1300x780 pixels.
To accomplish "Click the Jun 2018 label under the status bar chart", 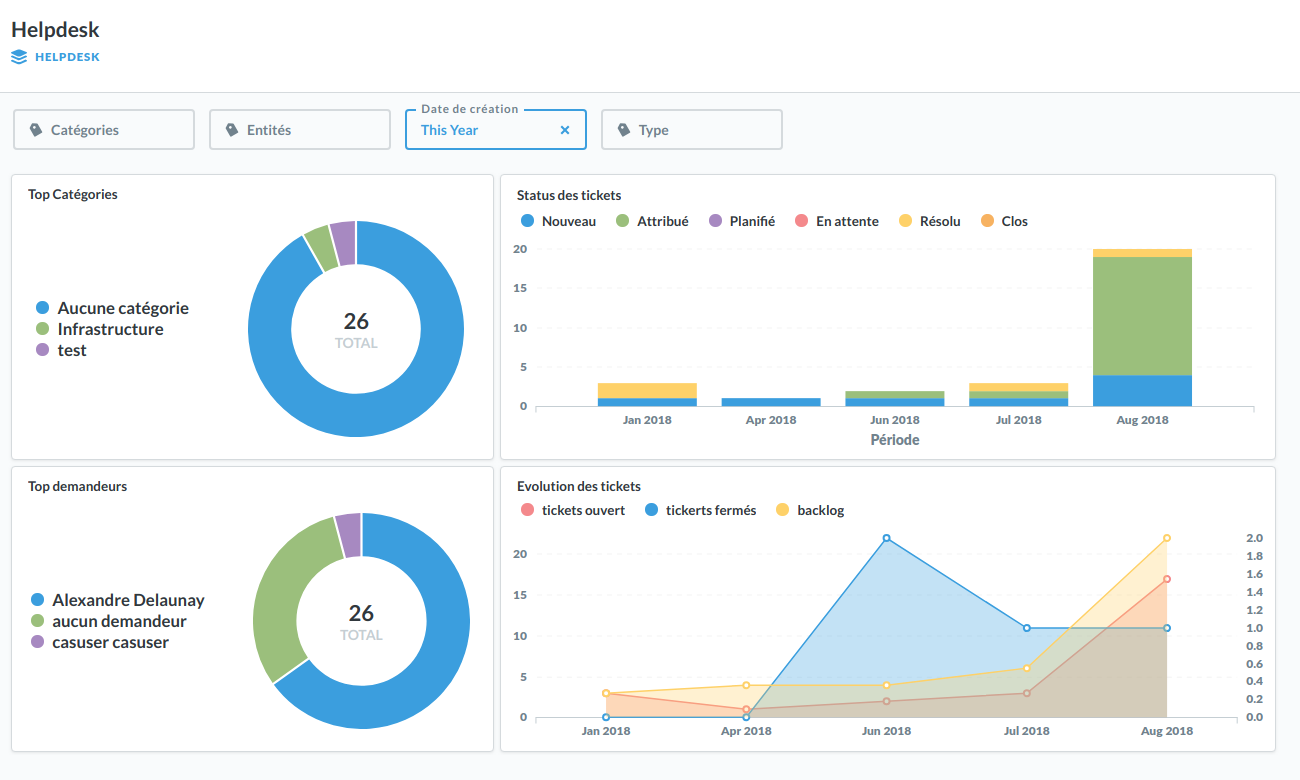I will click(x=894, y=420).
